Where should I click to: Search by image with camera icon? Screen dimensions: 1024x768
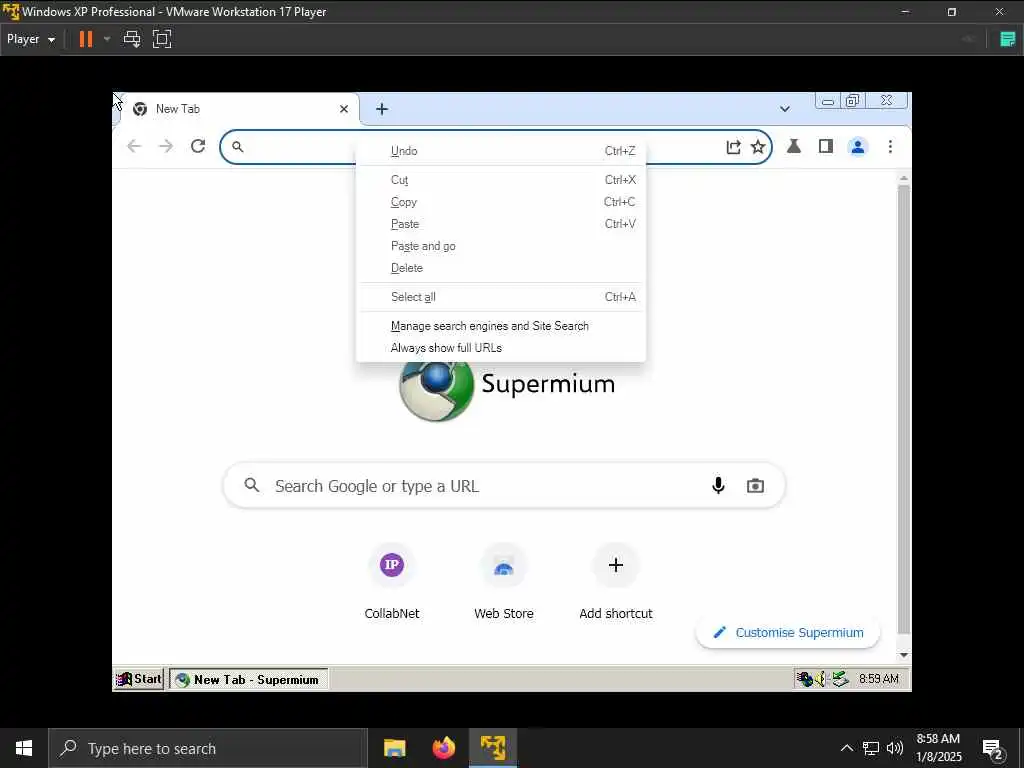756,486
